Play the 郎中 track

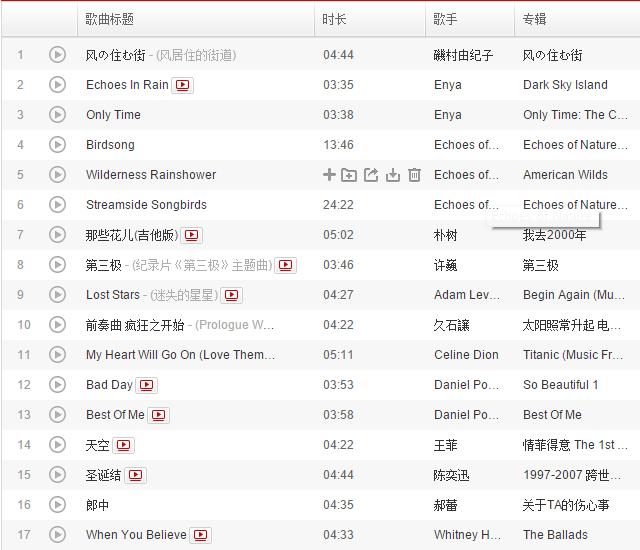pyautogui.click(x=57, y=504)
